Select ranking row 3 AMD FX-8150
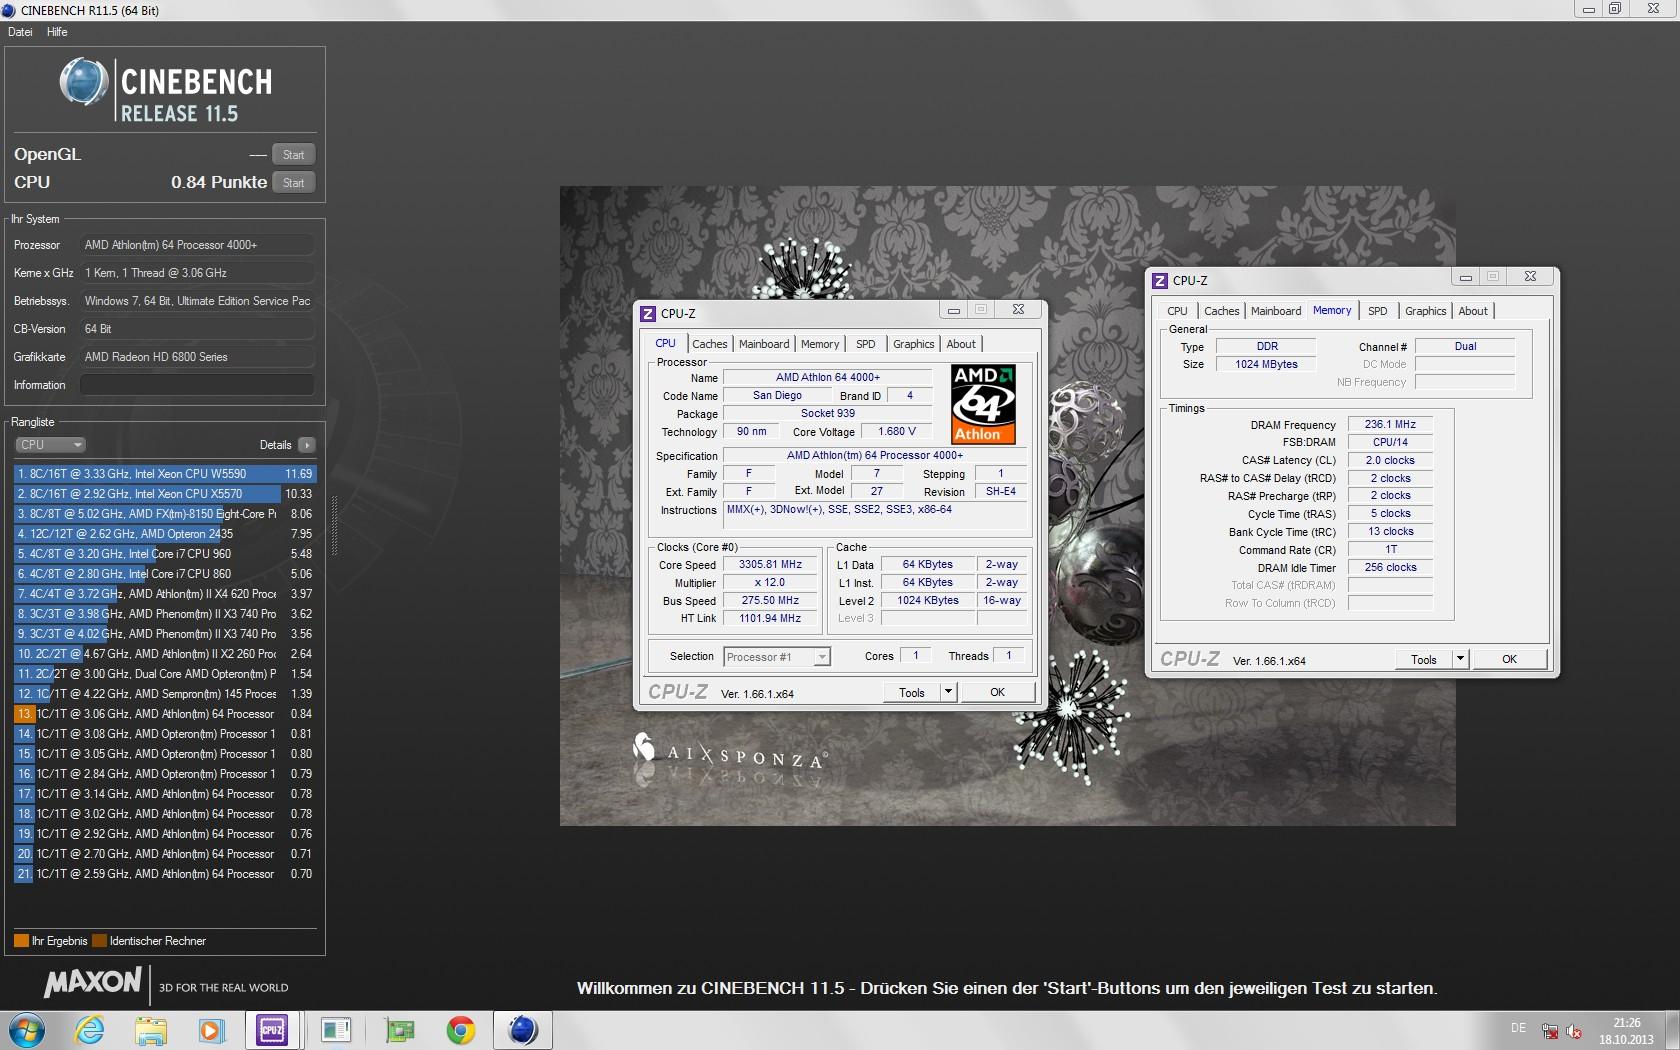 click(165, 514)
